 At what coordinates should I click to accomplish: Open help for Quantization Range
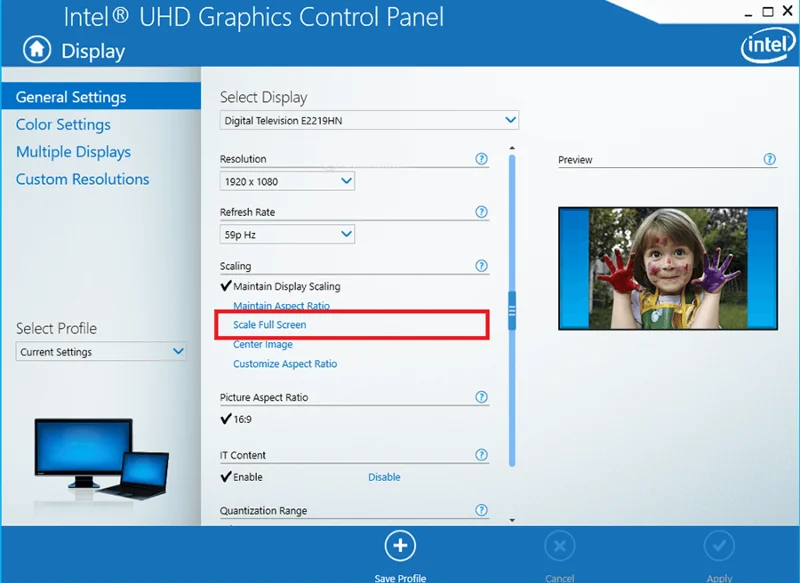[x=481, y=510]
